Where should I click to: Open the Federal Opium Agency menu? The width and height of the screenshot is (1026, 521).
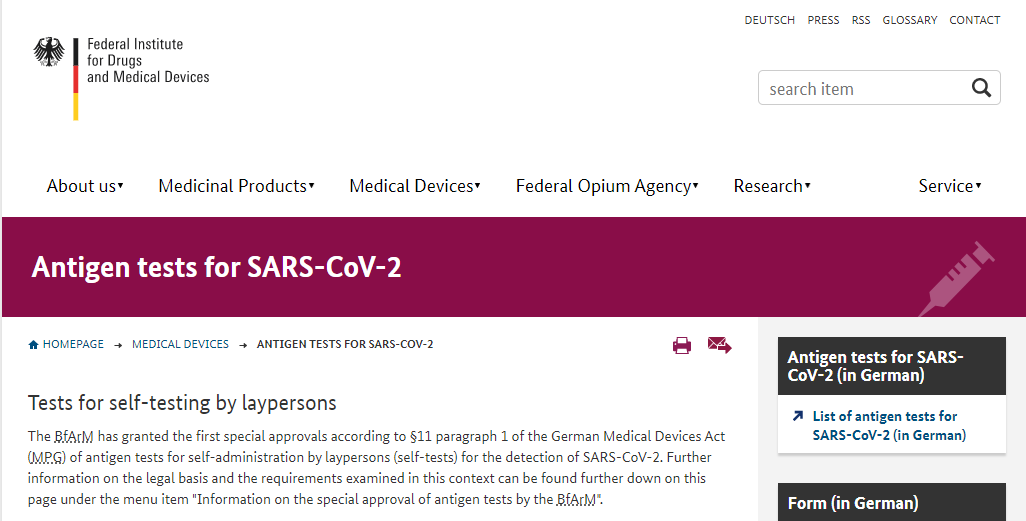tap(607, 186)
